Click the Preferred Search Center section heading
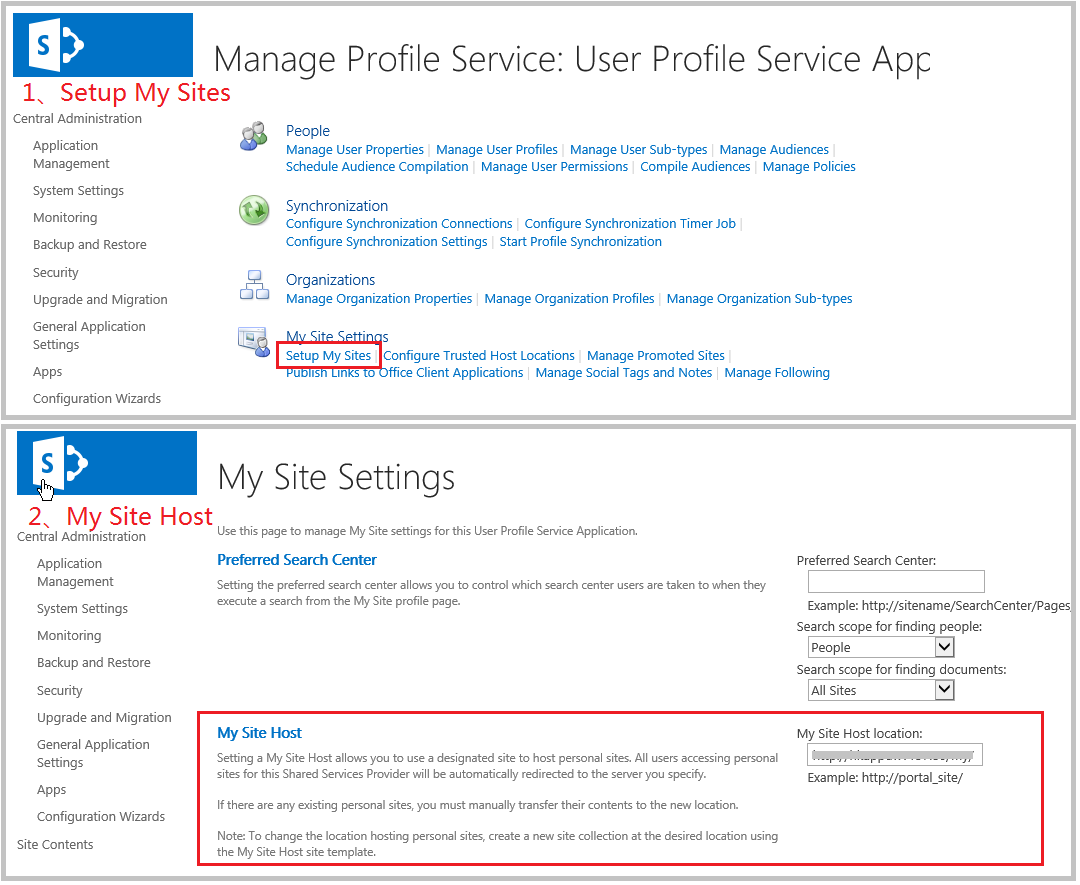 pos(297,560)
